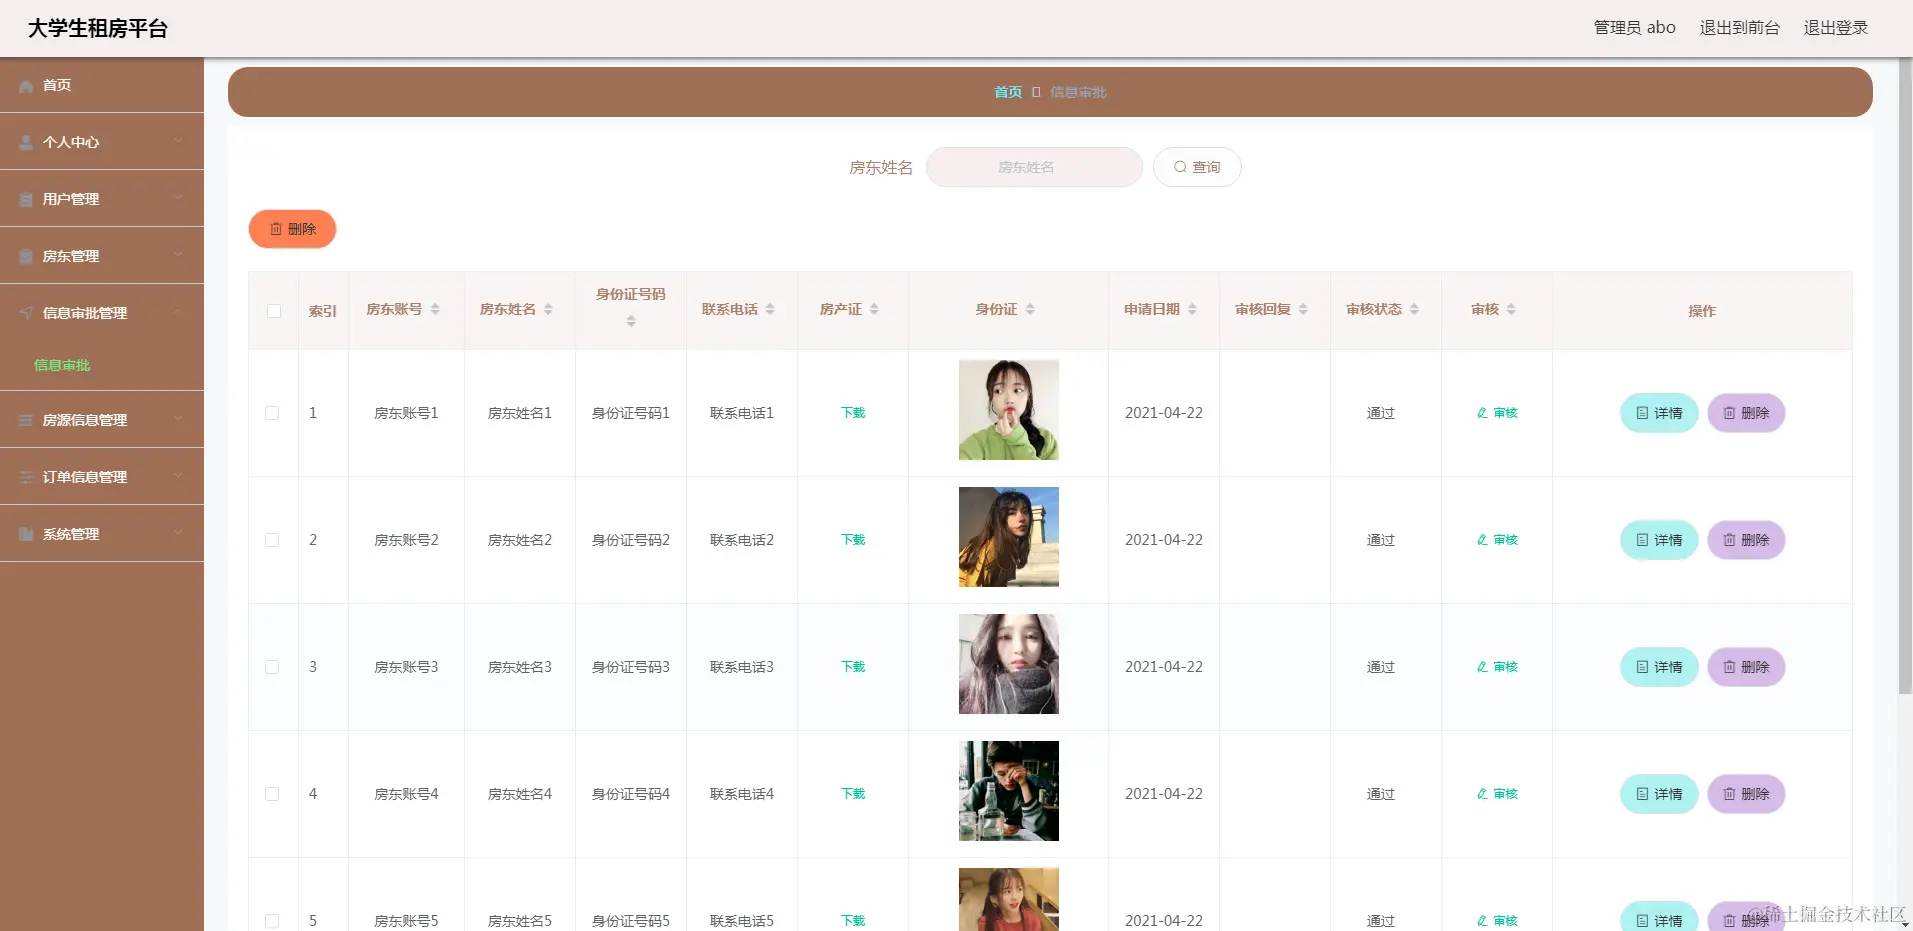The height and width of the screenshot is (931, 1913).
Task: Check the checkbox for row 房东账号2
Action: (272, 540)
